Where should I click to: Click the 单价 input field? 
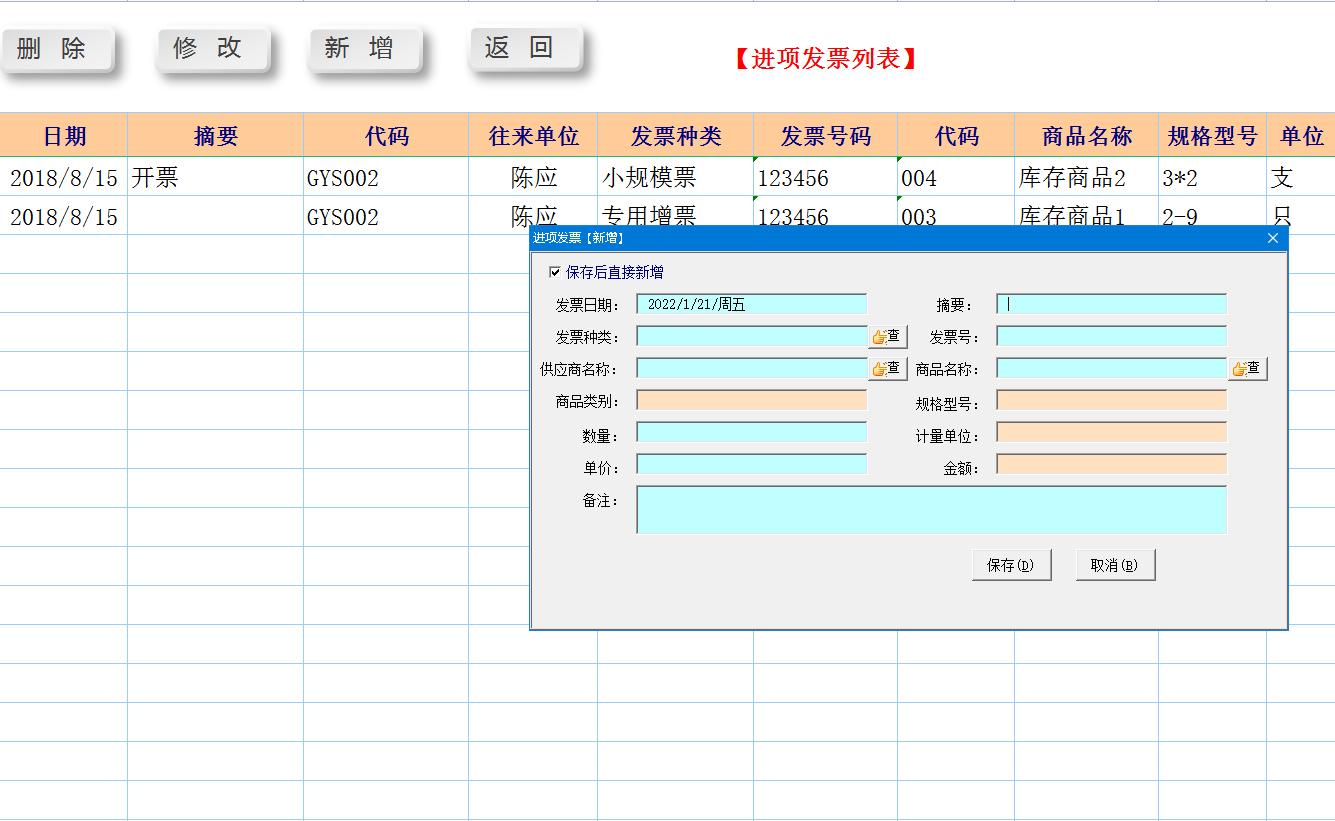click(x=751, y=464)
